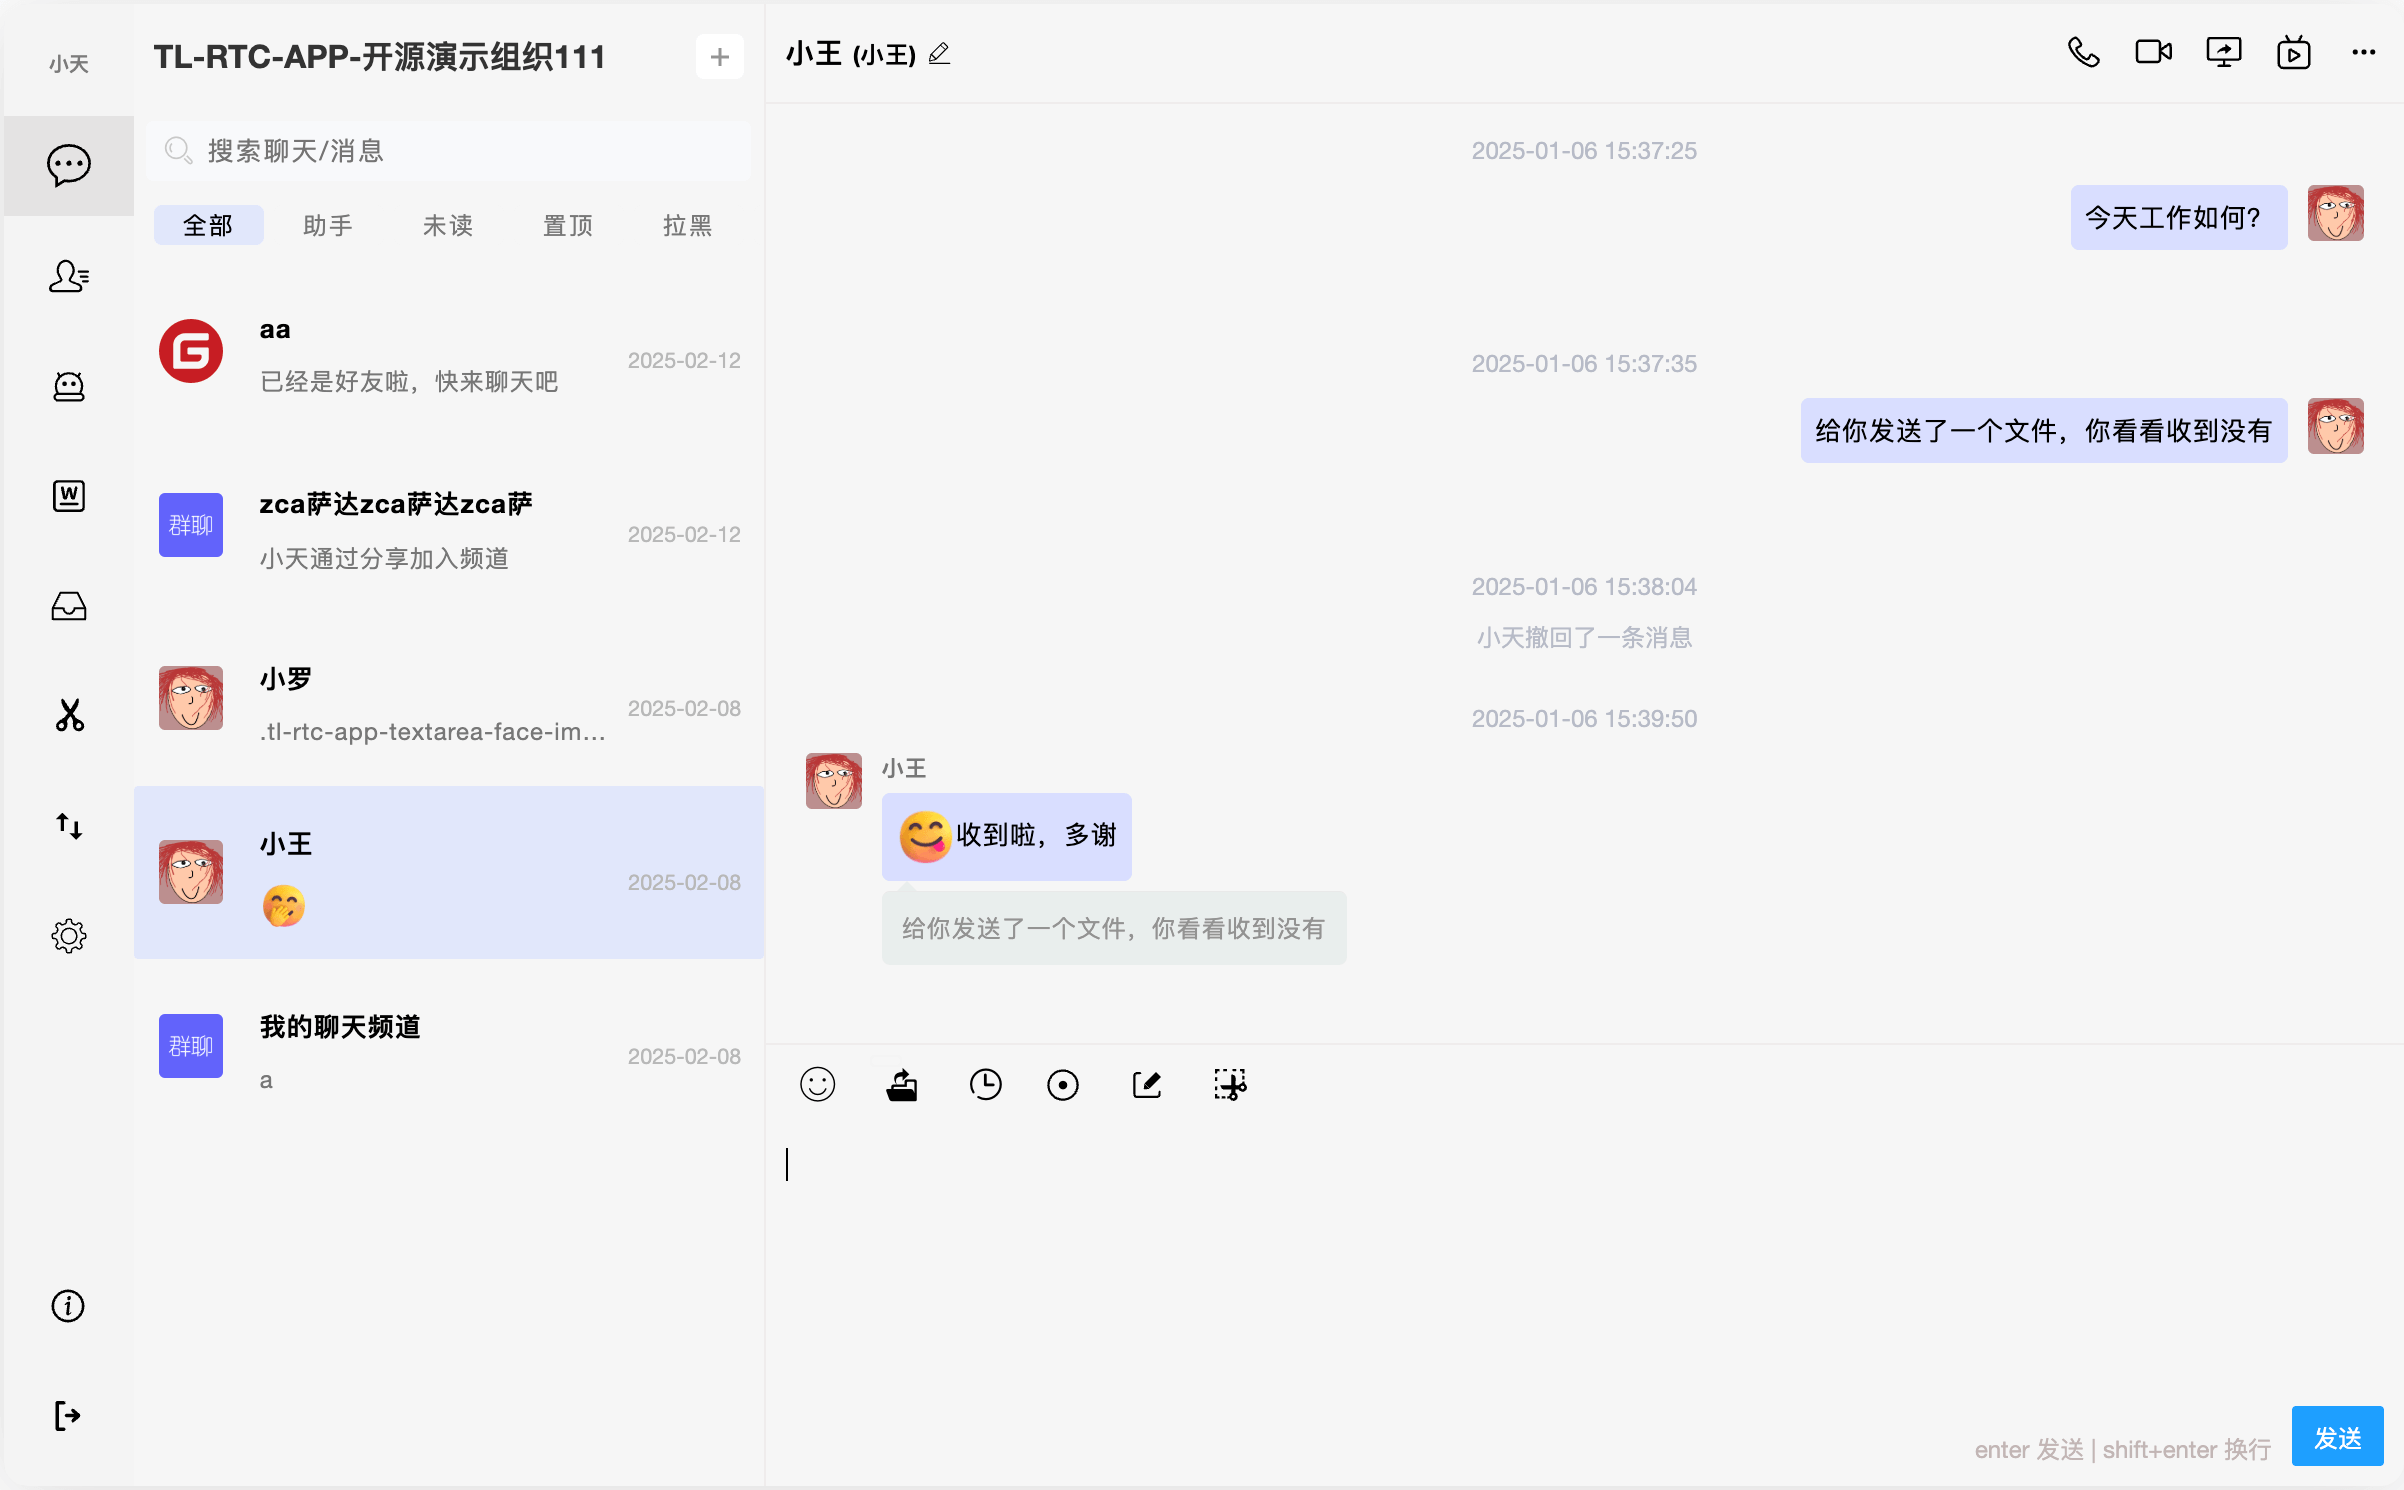Open the bot assistant panel
The image size is (2404, 1490).
68,387
